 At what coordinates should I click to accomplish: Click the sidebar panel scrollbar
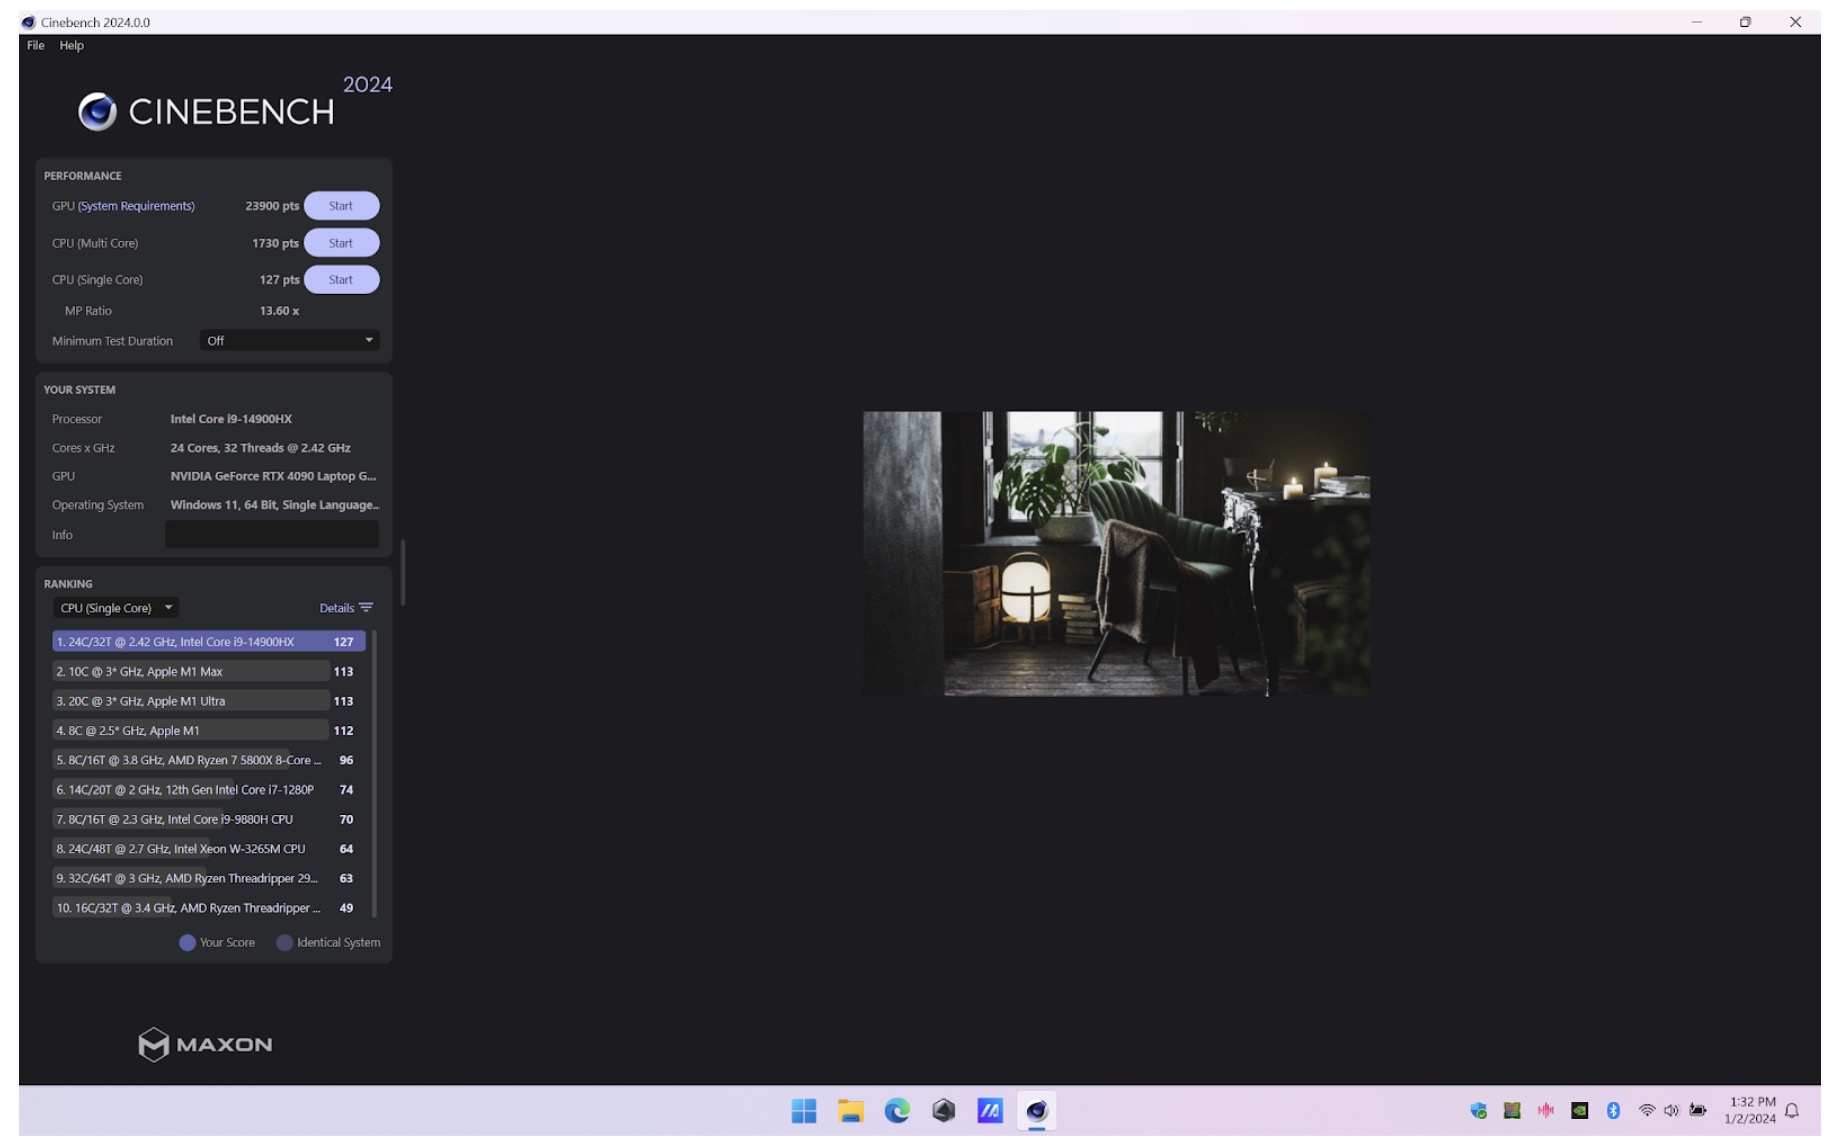[402, 572]
